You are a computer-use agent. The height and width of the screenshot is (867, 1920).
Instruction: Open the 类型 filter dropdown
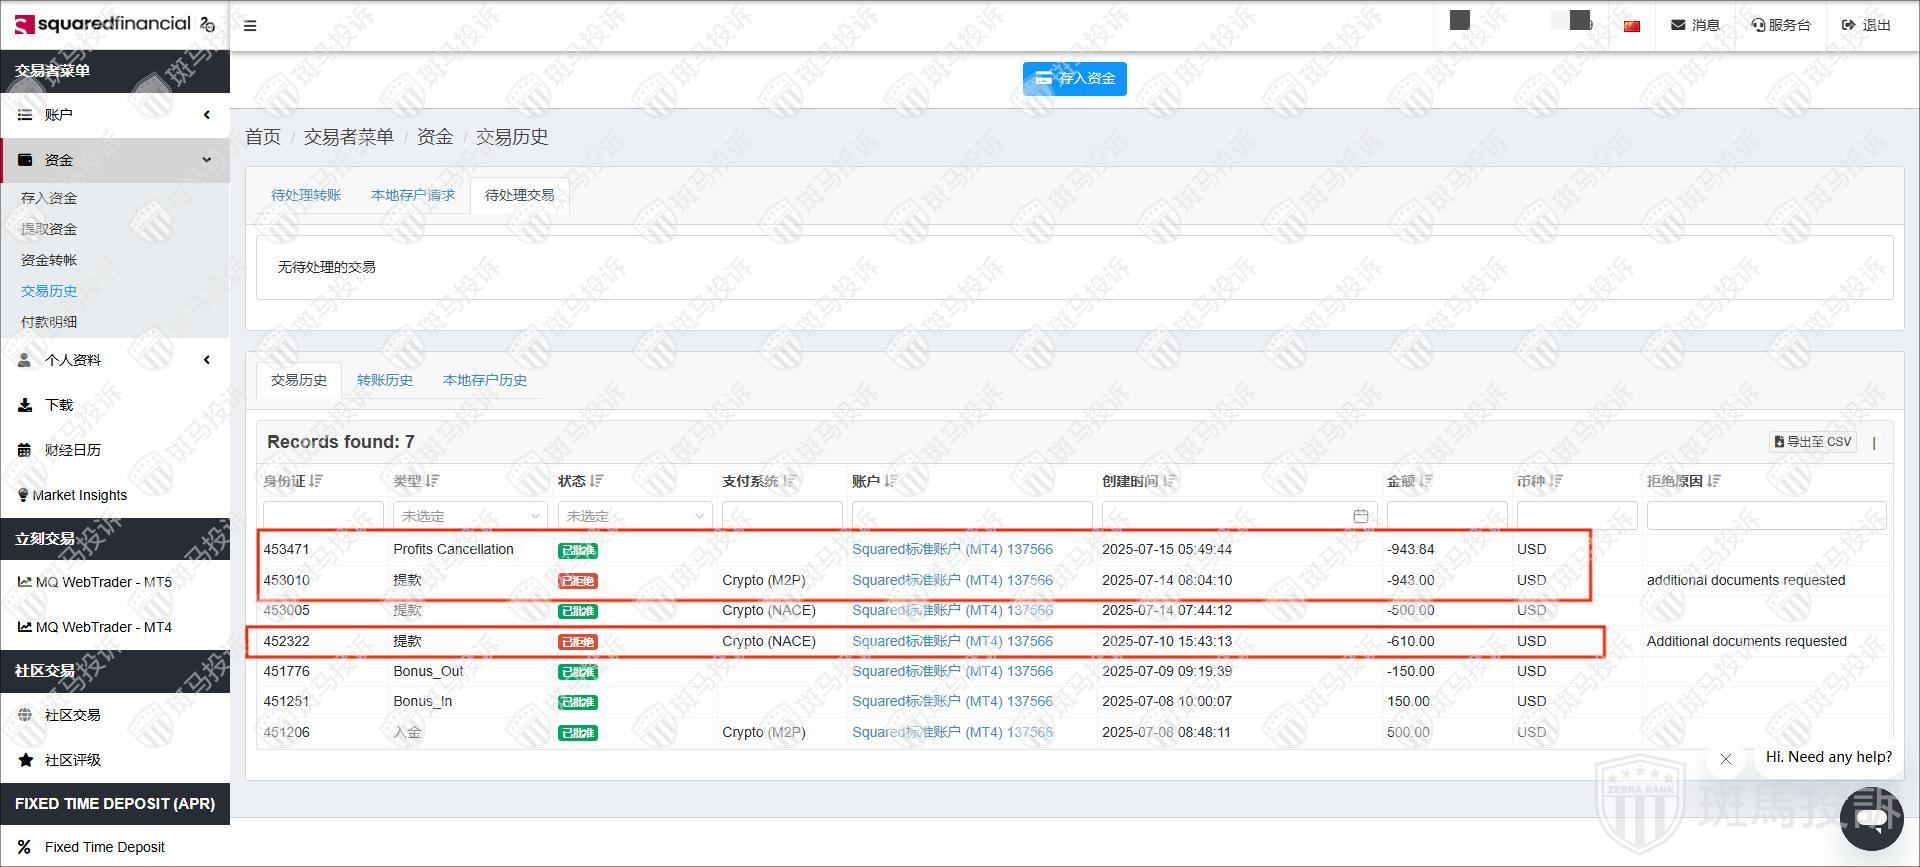pos(469,516)
